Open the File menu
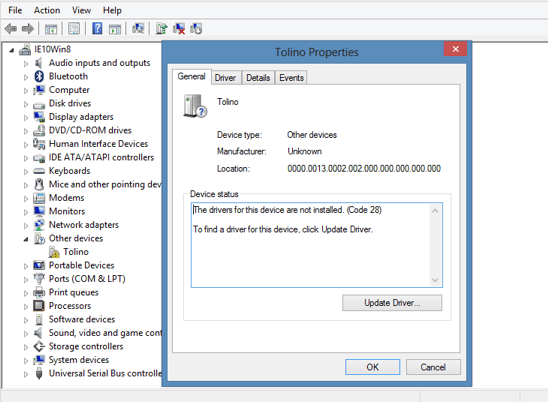 pos(15,10)
